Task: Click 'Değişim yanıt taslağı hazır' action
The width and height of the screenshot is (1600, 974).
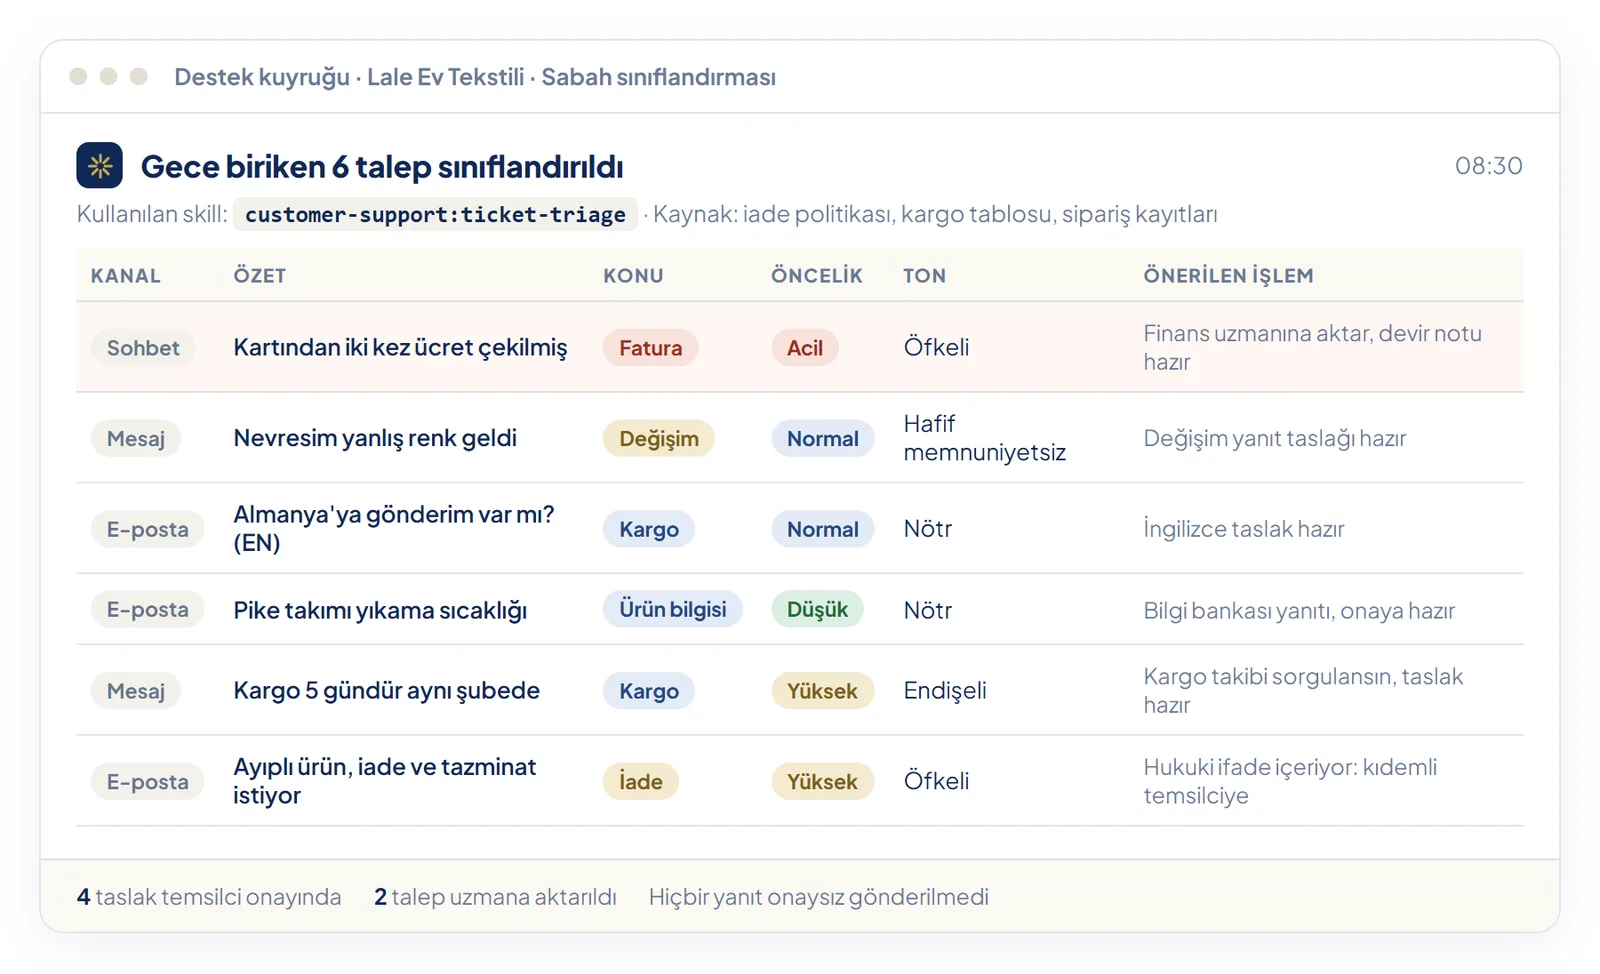Action: tap(1274, 438)
